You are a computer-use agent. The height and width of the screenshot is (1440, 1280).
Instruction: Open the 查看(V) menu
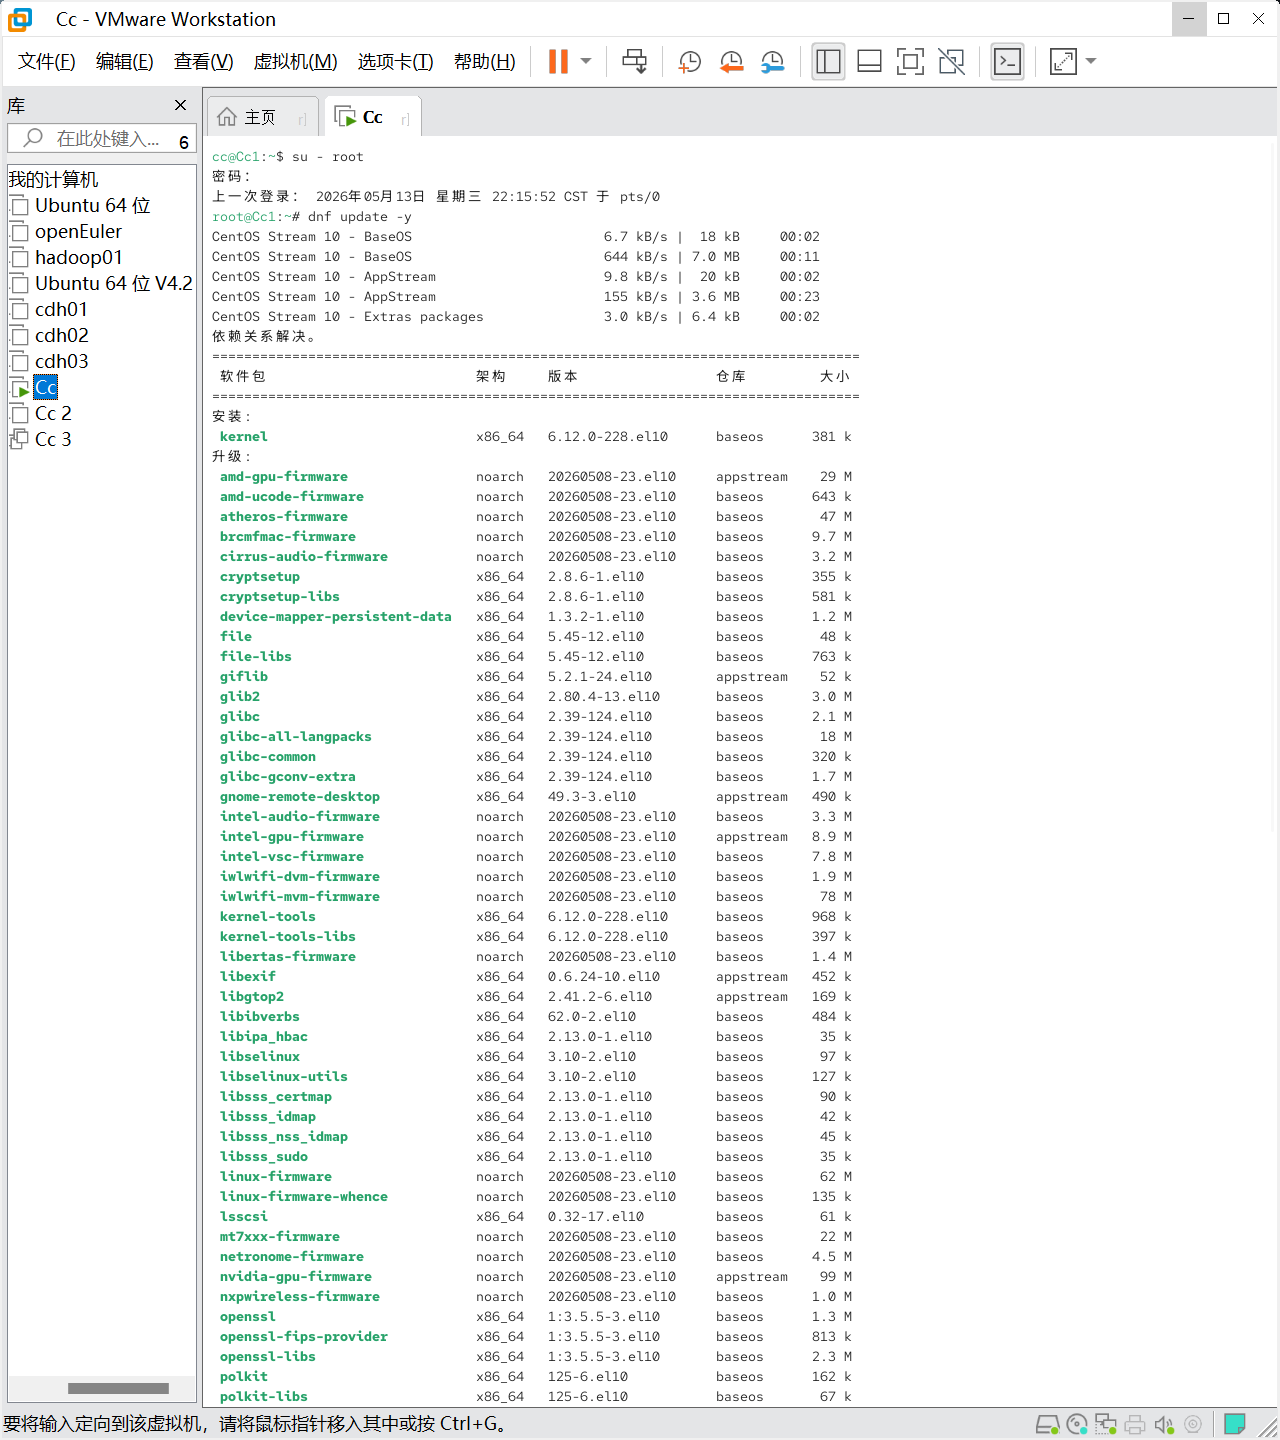point(204,62)
